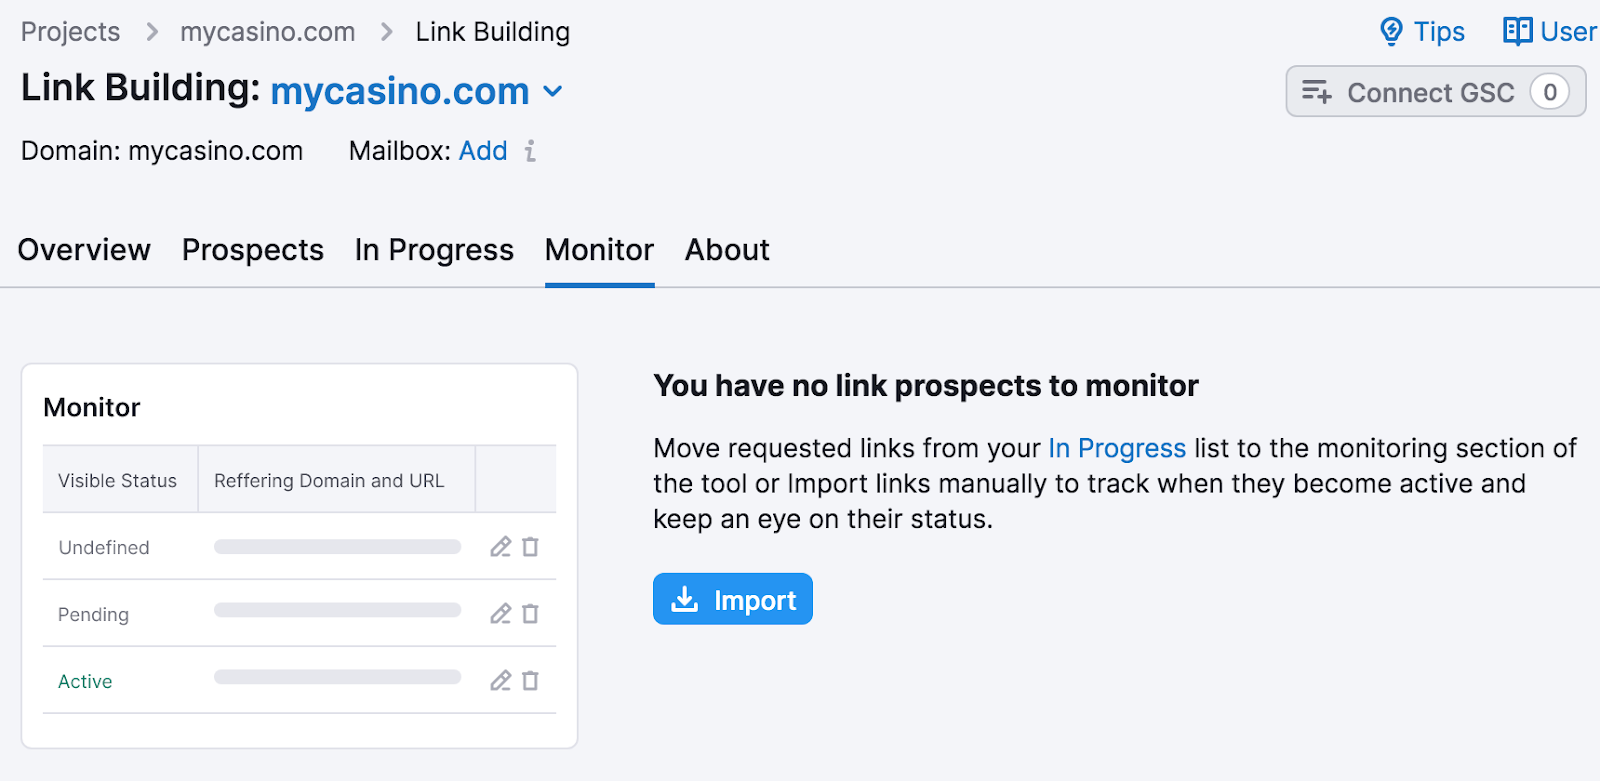
Task: Open the In Progress link in description
Action: coord(1115,448)
